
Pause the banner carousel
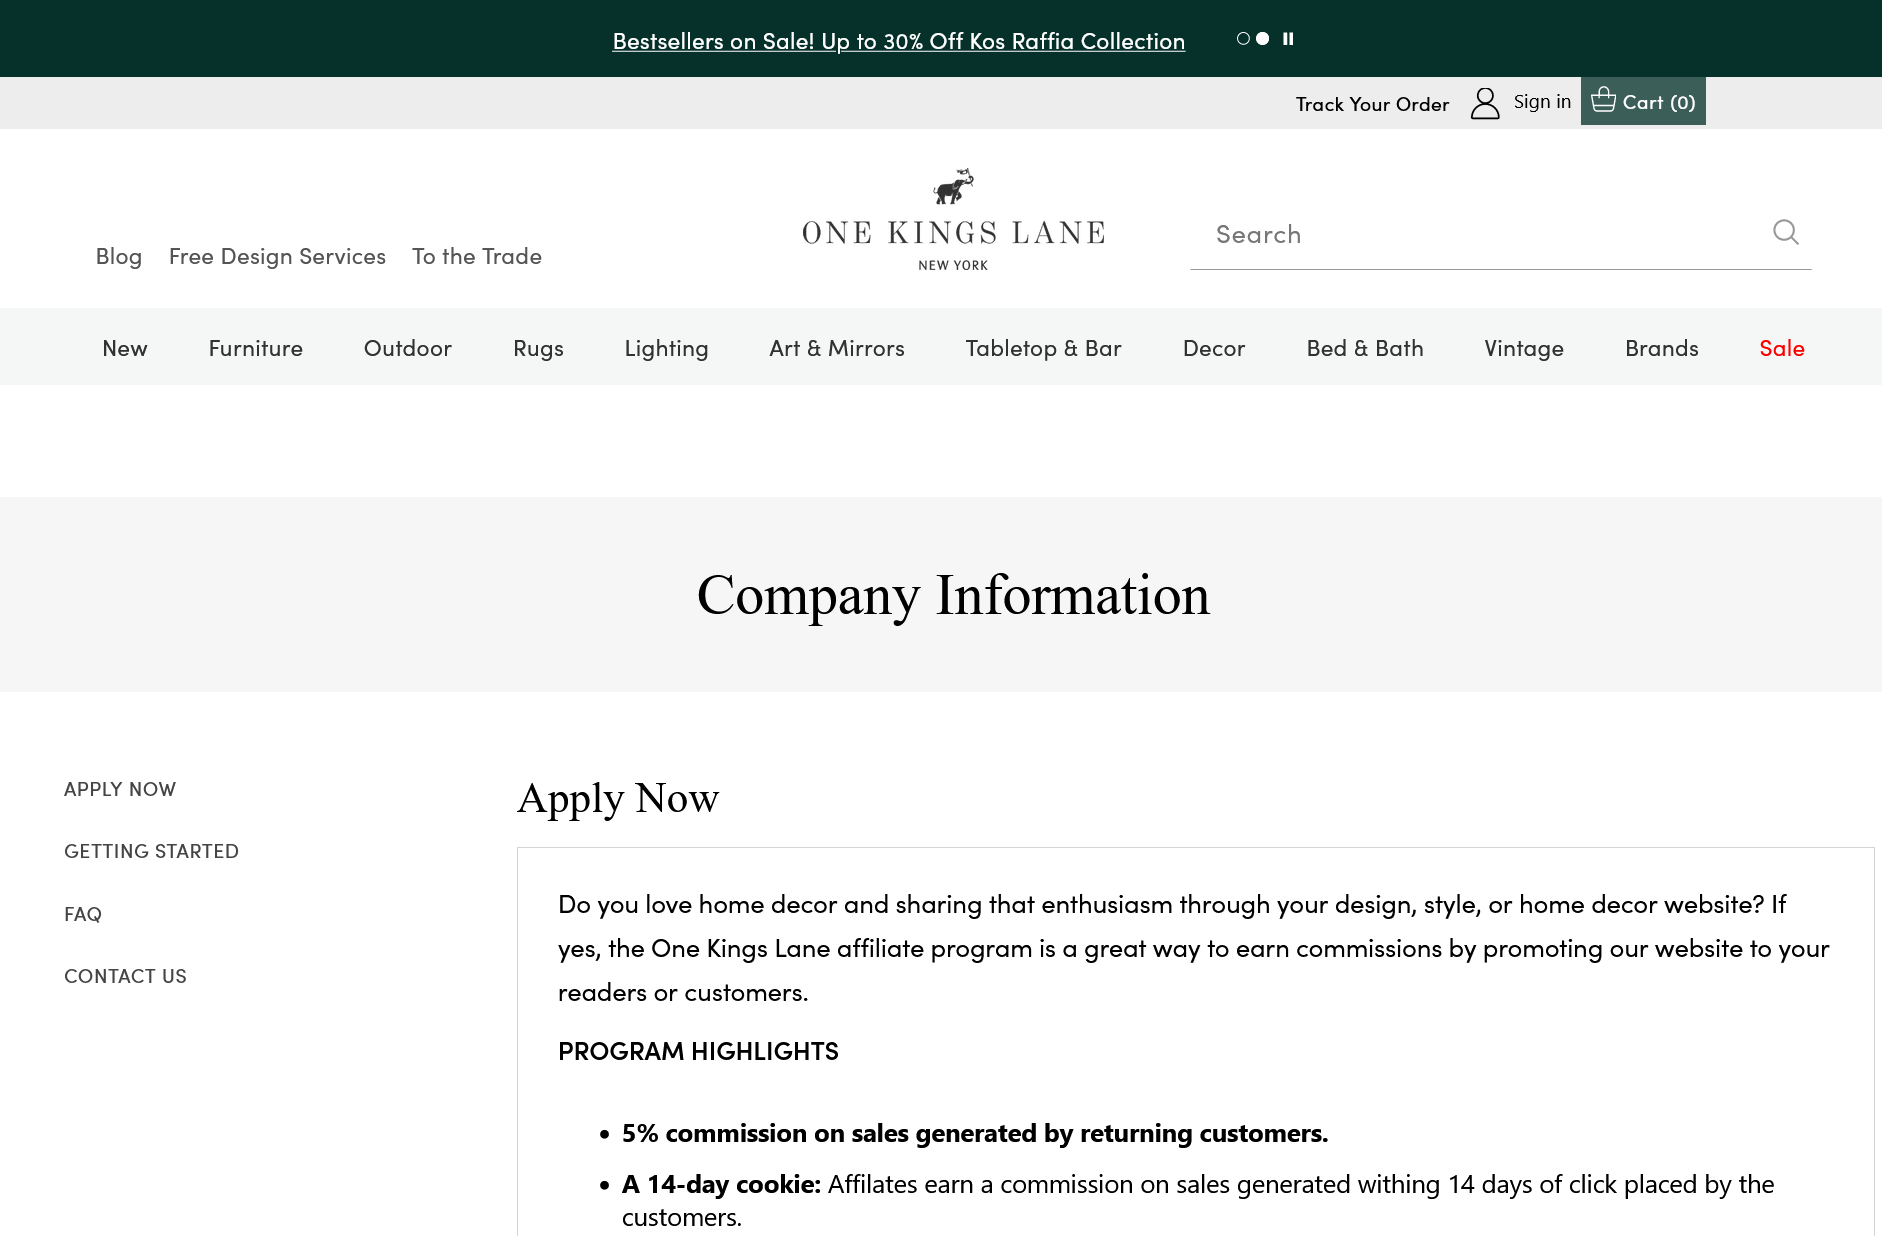(1288, 39)
